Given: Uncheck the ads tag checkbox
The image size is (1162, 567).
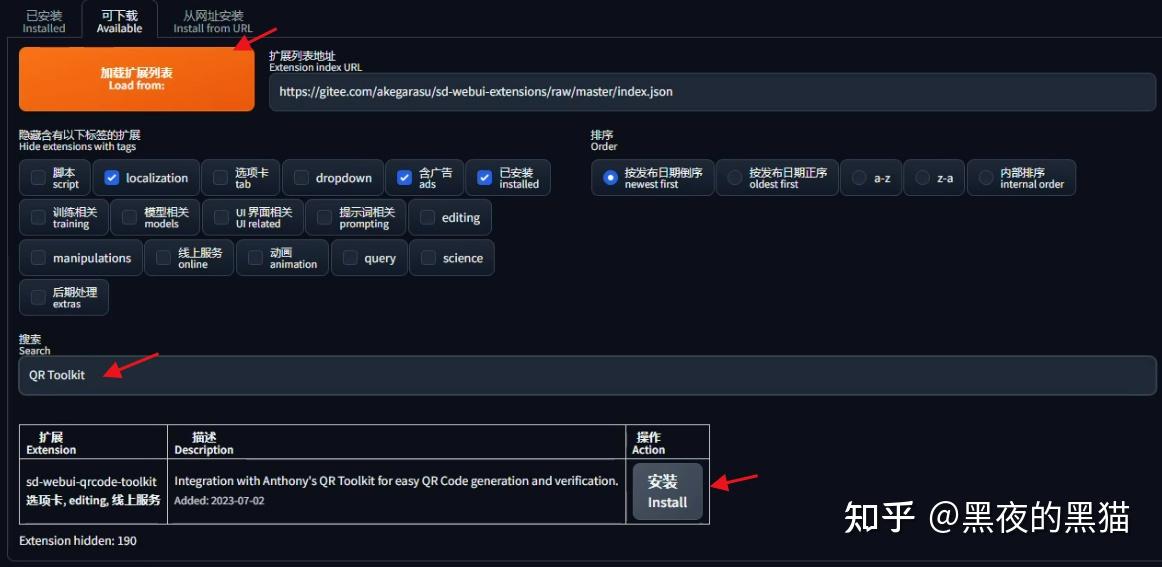Looking at the screenshot, I should (x=404, y=178).
